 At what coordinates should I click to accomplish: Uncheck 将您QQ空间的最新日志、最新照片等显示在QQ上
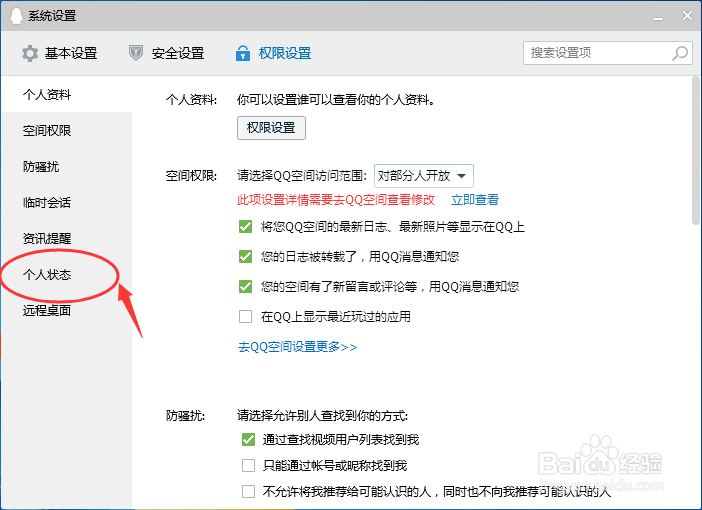245,227
